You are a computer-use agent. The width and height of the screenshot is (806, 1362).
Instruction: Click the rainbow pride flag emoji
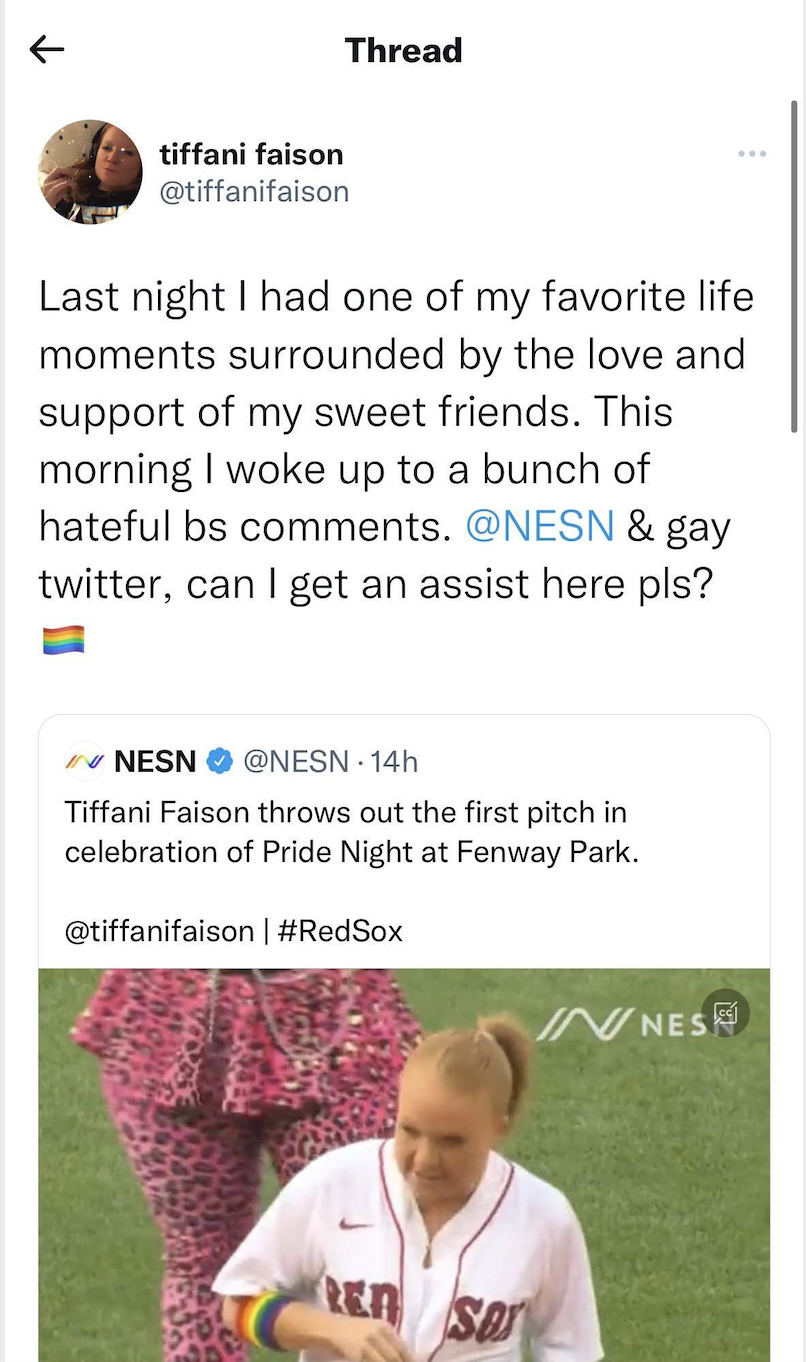pyautogui.click(x=63, y=639)
